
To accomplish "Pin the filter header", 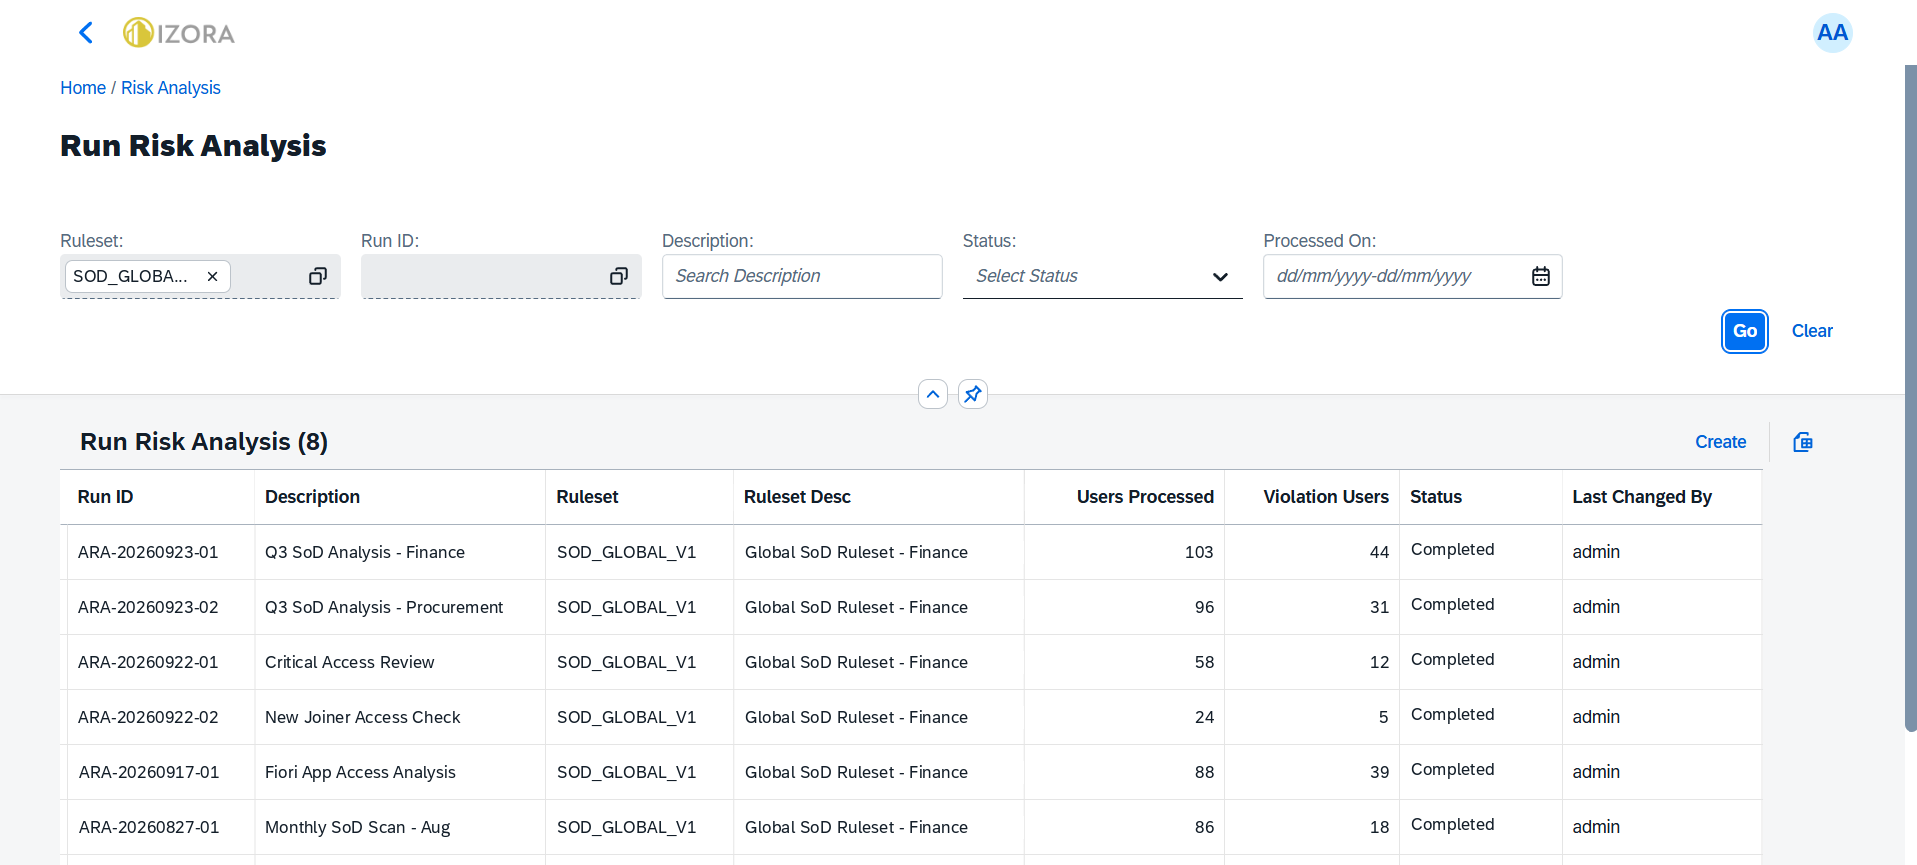I will click(973, 394).
